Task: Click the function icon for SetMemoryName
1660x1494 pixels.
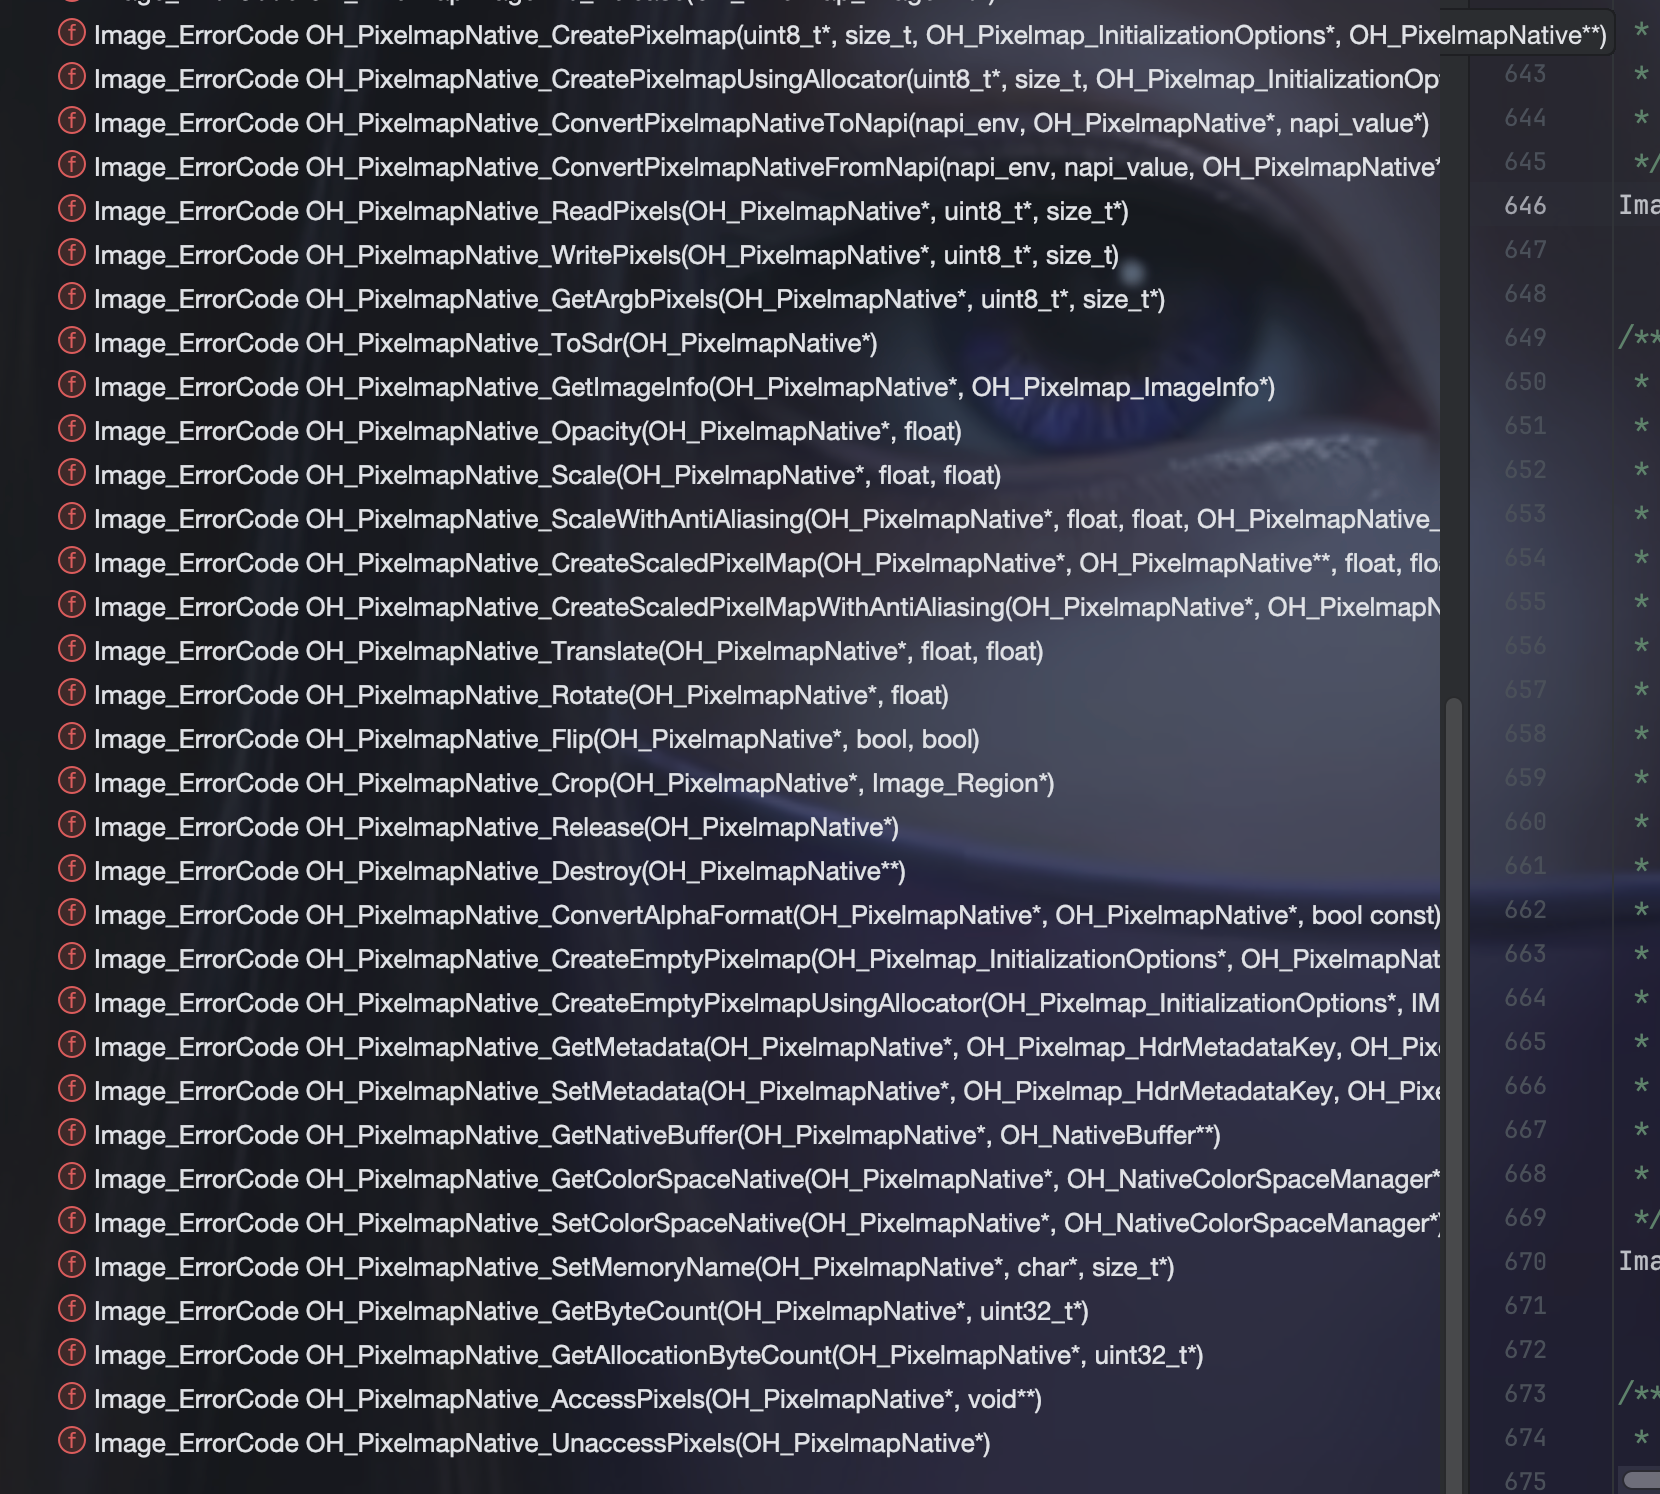Action: pyautogui.click(x=72, y=1265)
